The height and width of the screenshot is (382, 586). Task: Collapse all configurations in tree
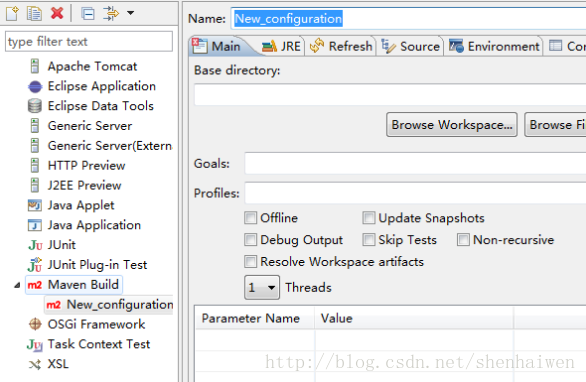coord(88,14)
